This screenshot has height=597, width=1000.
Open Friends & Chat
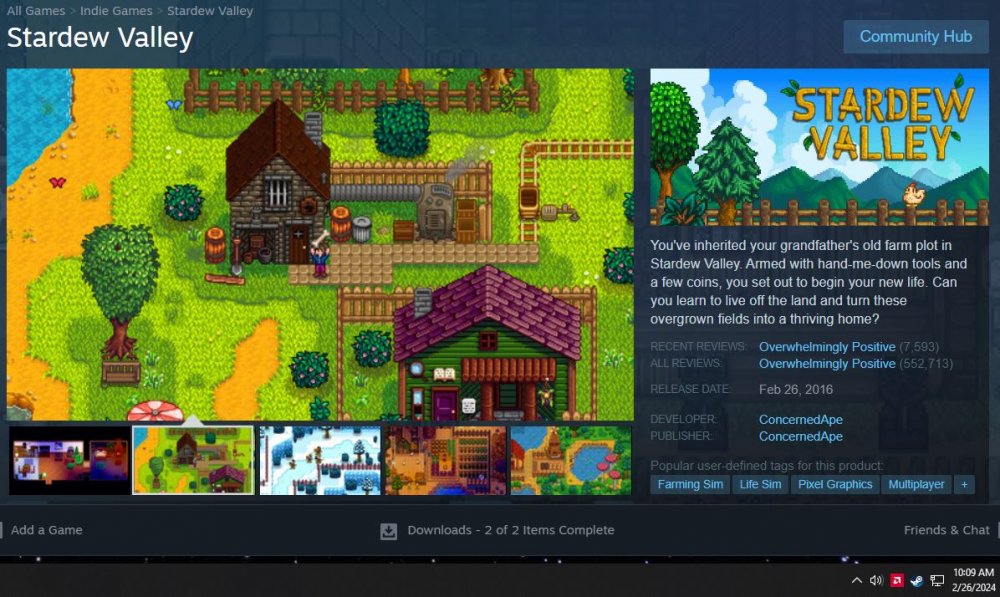pyautogui.click(x=946, y=530)
